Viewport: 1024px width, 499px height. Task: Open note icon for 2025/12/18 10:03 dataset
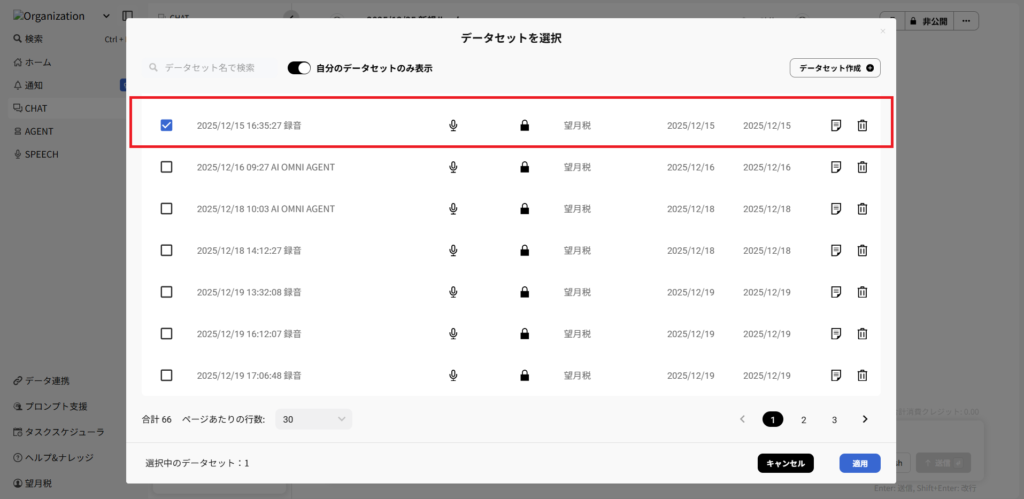tap(836, 209)
